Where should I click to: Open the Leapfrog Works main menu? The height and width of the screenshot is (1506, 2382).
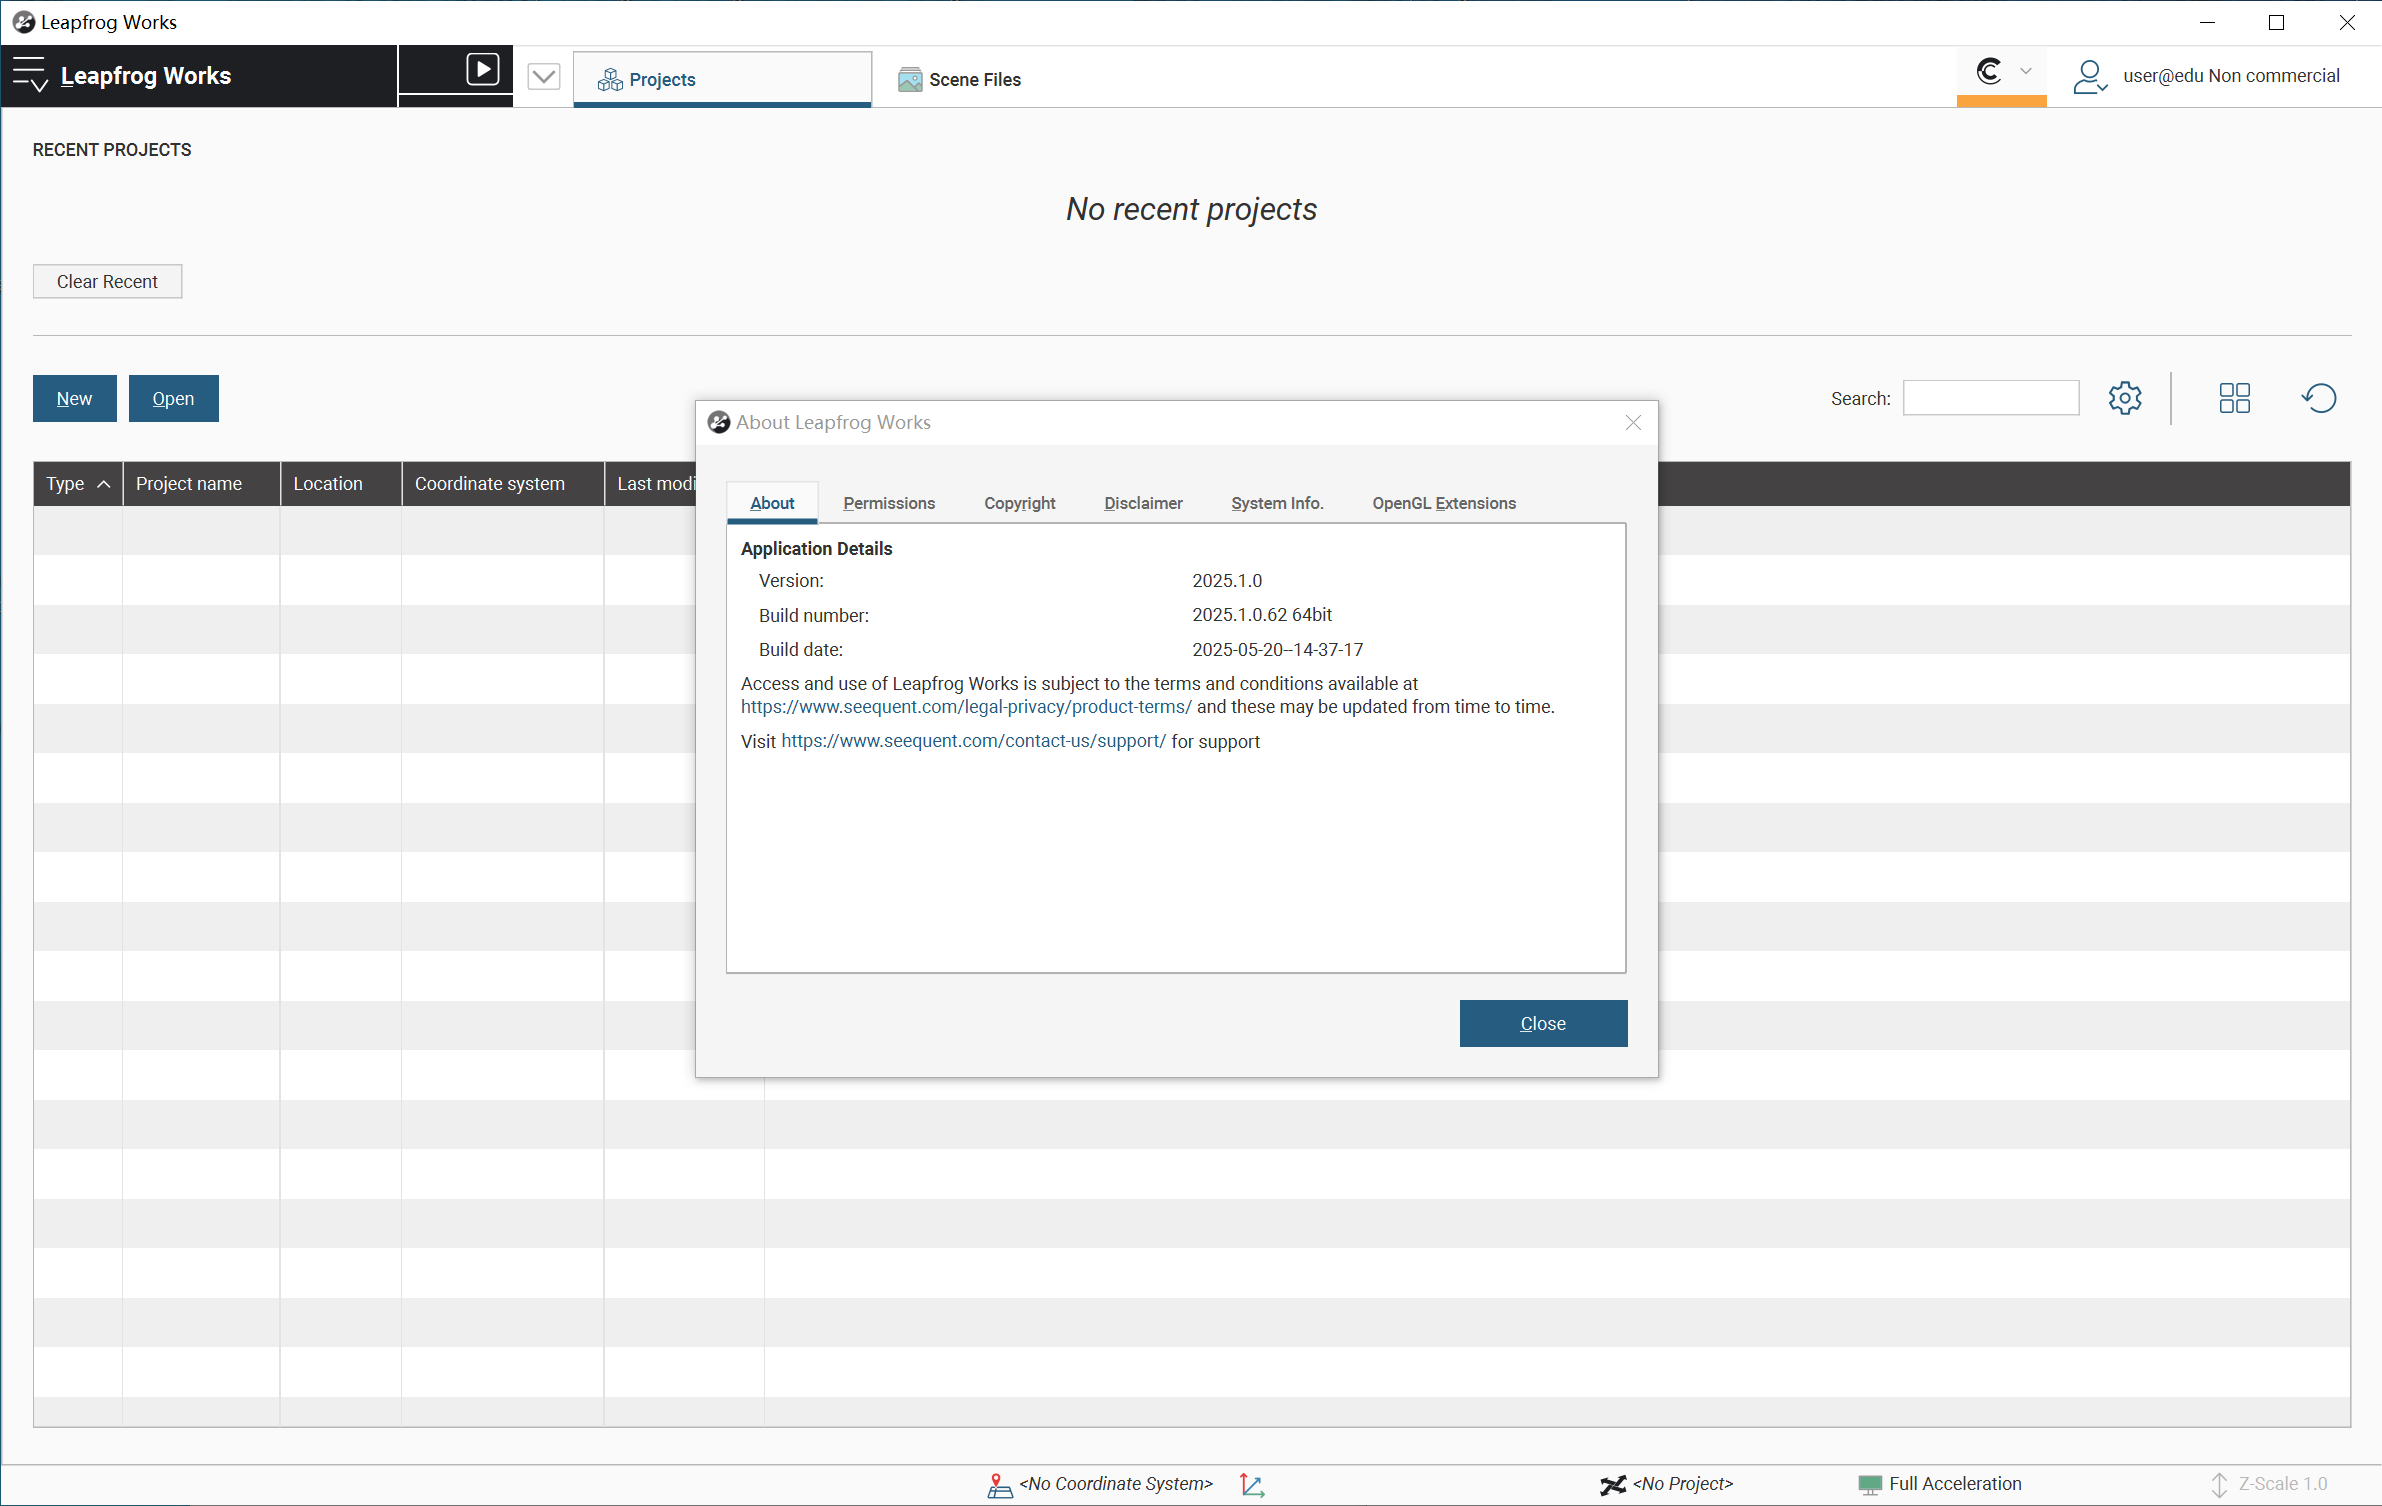coord(29,75)
